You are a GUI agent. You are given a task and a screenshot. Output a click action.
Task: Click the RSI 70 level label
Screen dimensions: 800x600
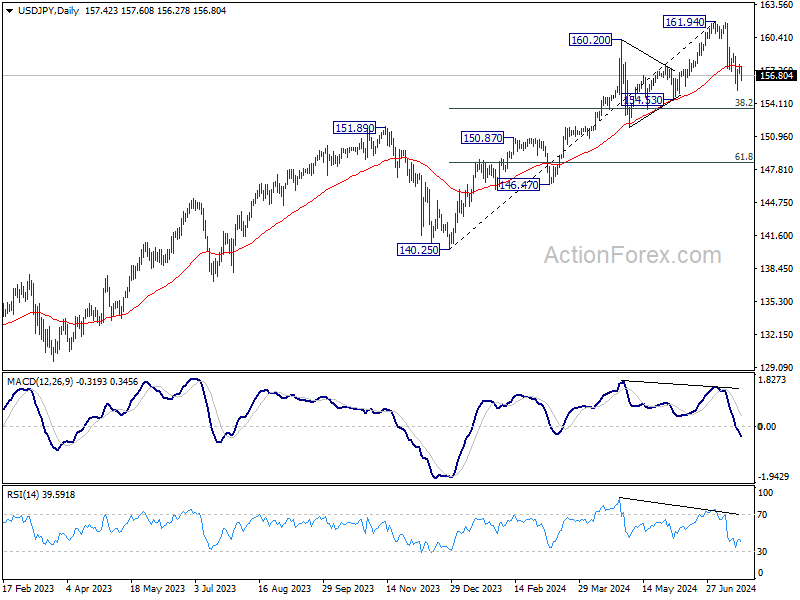point(762,515)
